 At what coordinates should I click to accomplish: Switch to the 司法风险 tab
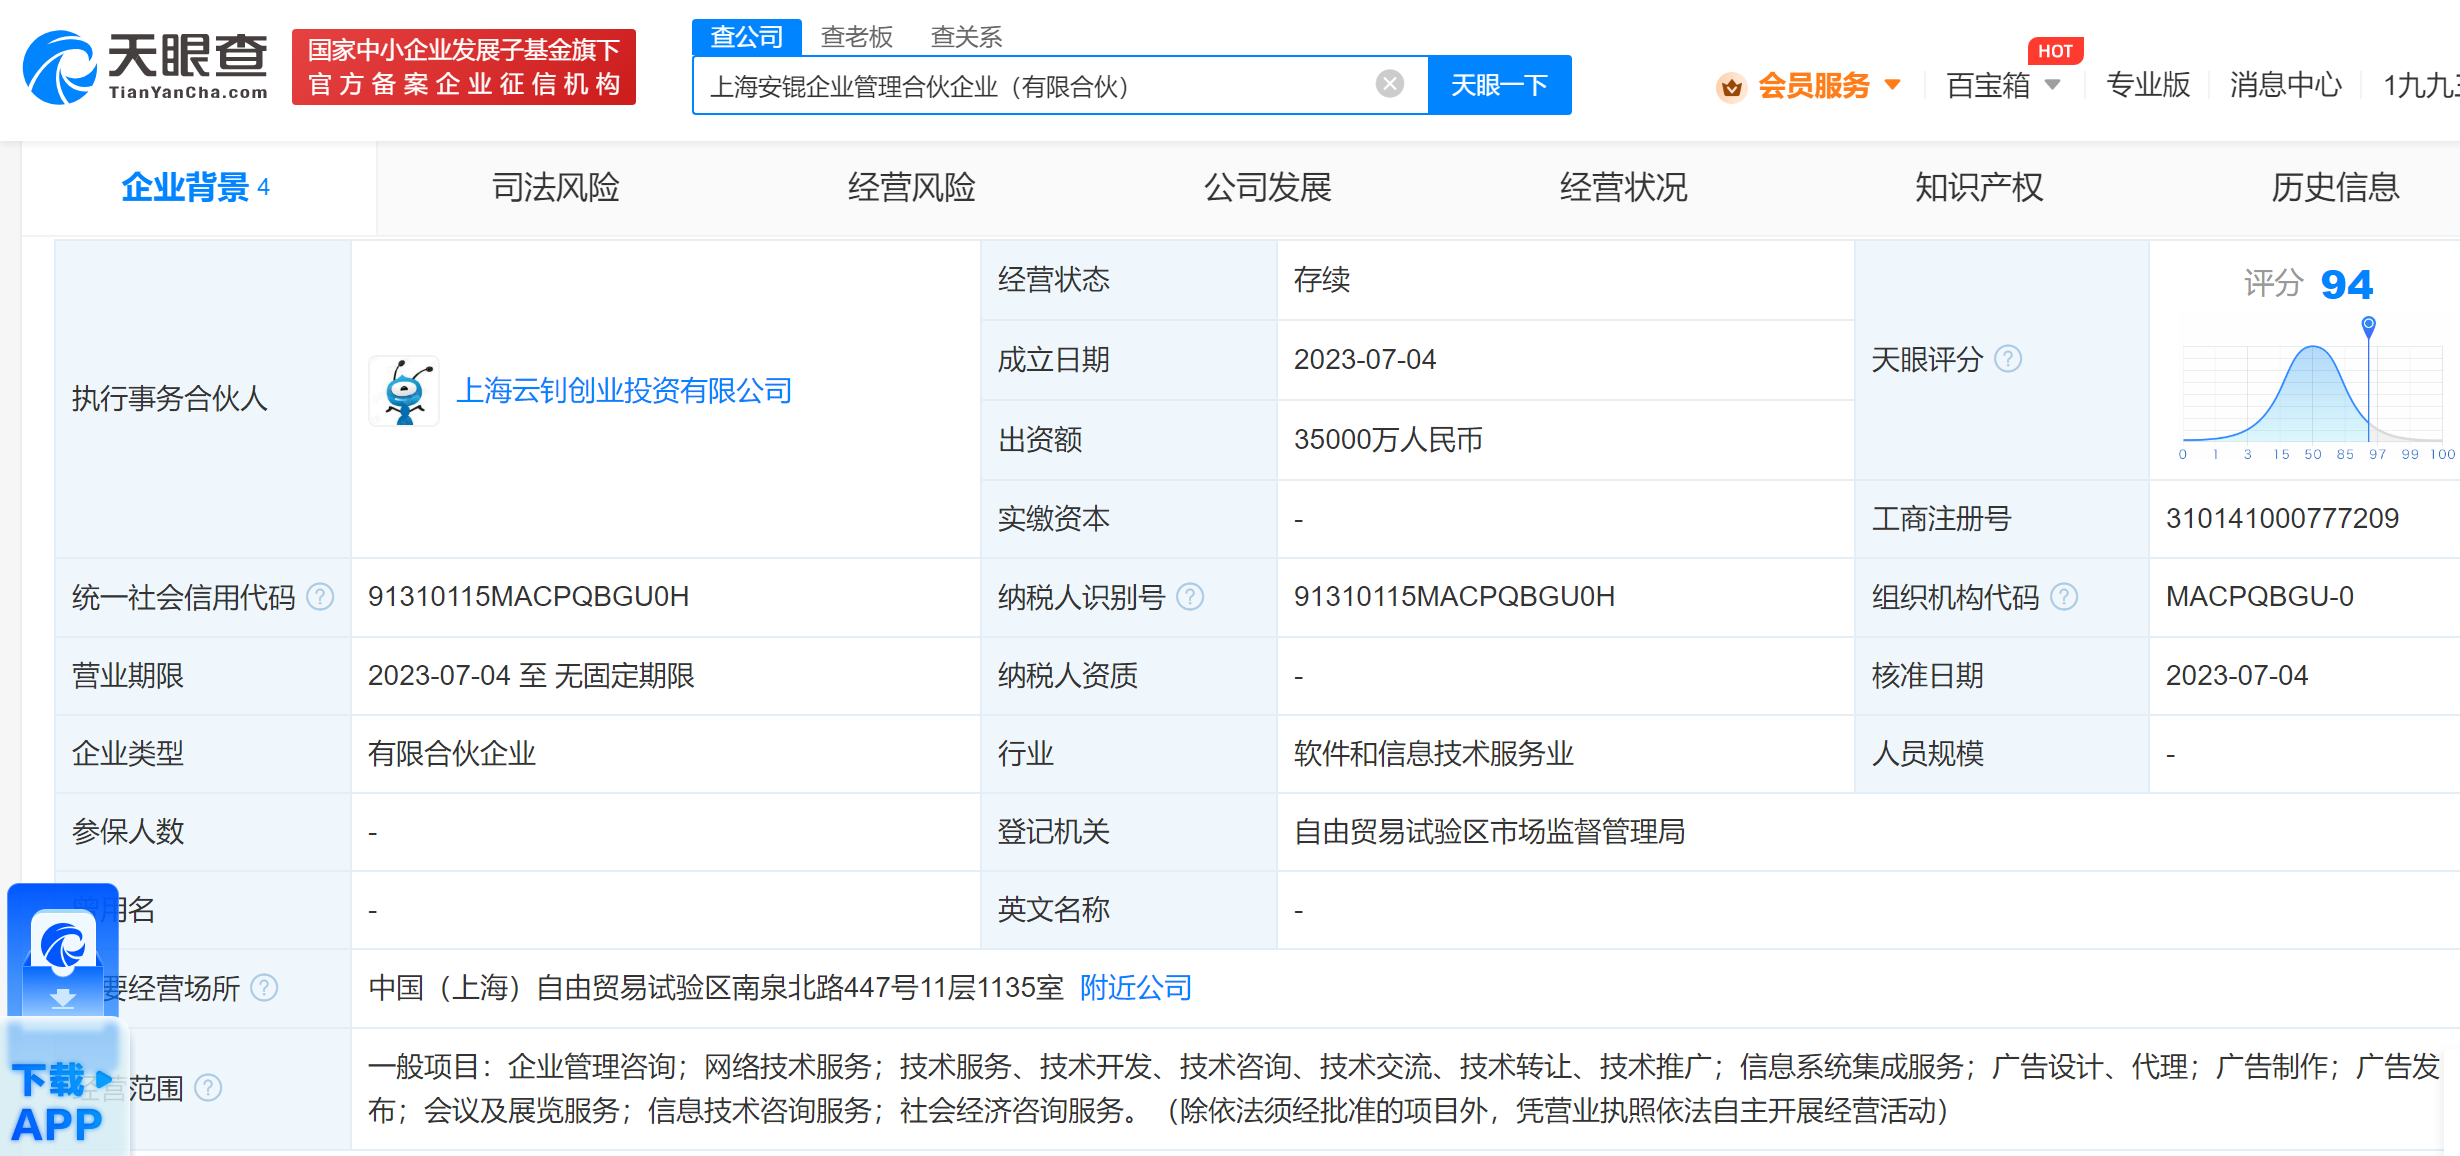point(555,187)
